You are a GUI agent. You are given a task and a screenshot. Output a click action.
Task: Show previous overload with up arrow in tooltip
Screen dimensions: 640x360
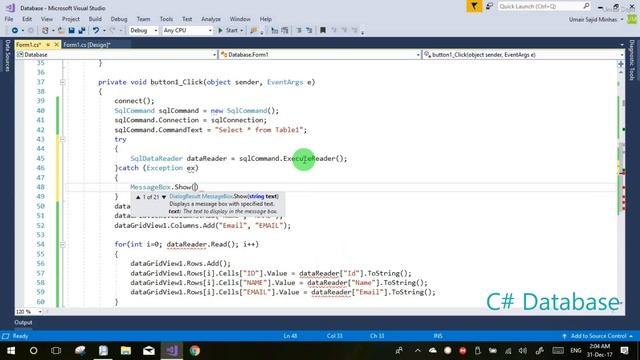[138, 197]
